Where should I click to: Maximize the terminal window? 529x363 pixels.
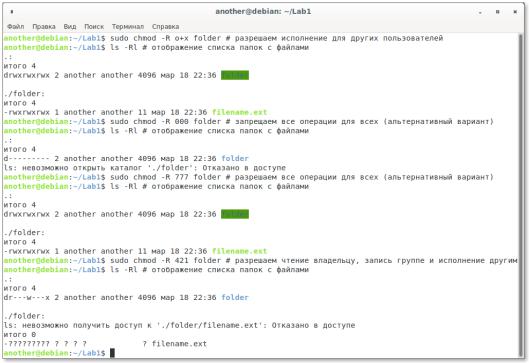point(497,12)
